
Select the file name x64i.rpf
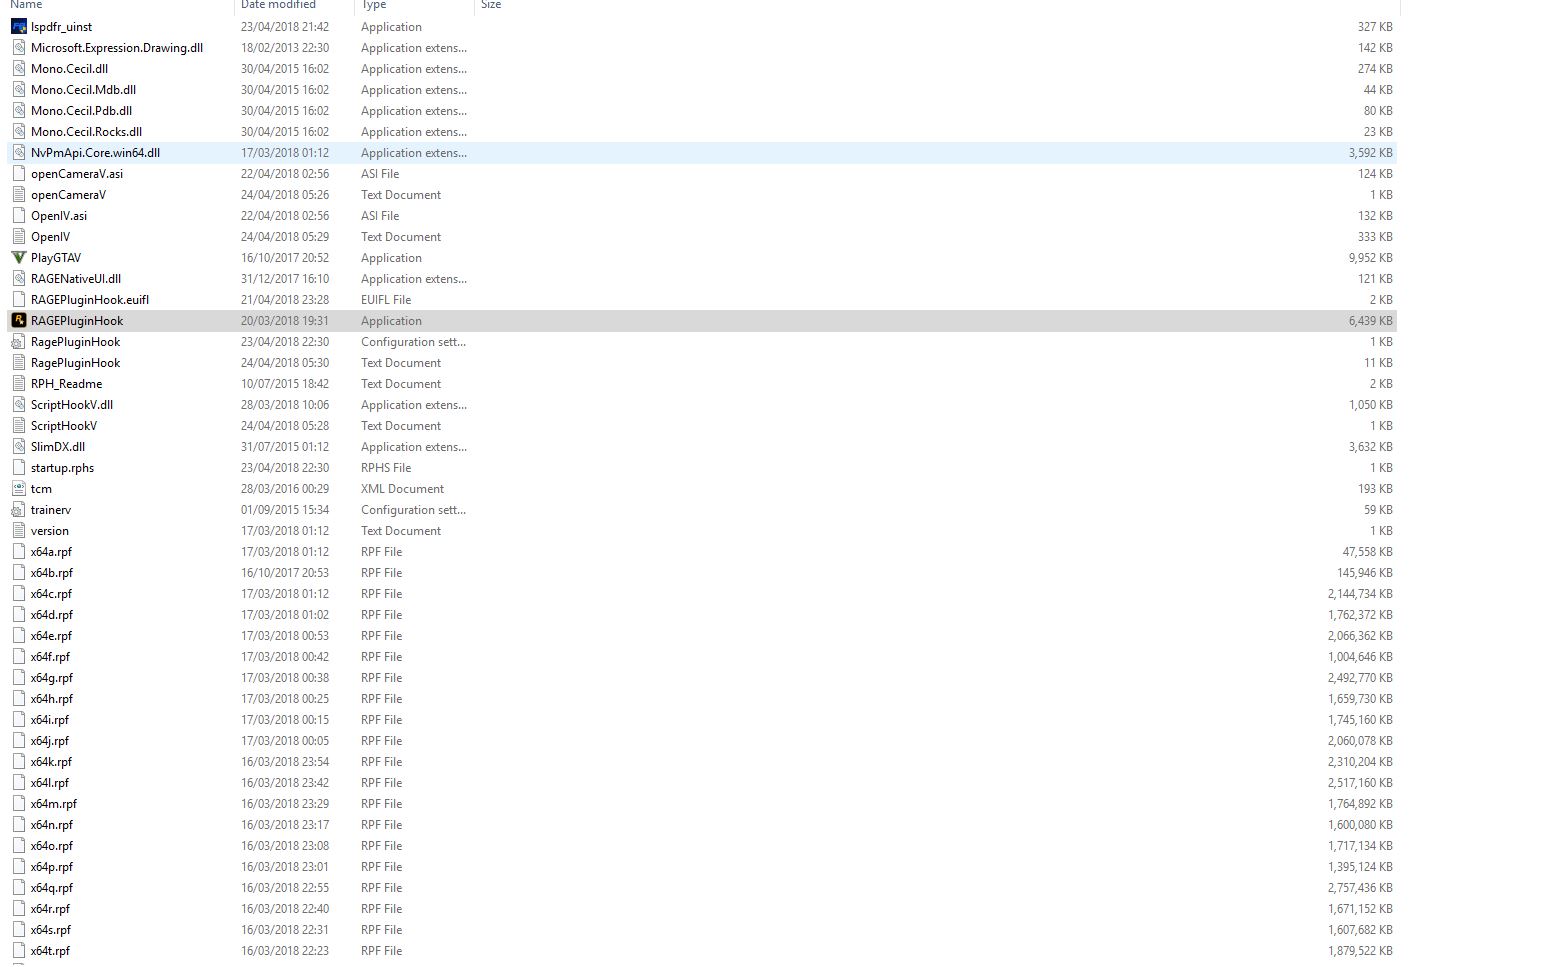(50, 720)
